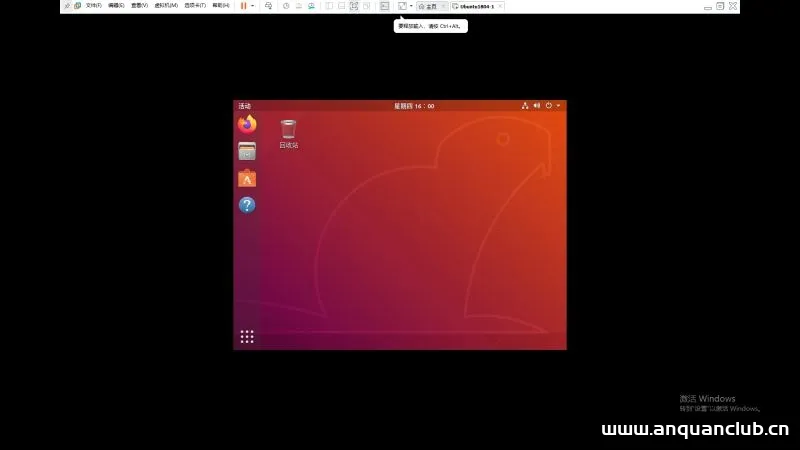Click the stretch guest display icon
Screen dimensions: 800x450
pos(402,6)
